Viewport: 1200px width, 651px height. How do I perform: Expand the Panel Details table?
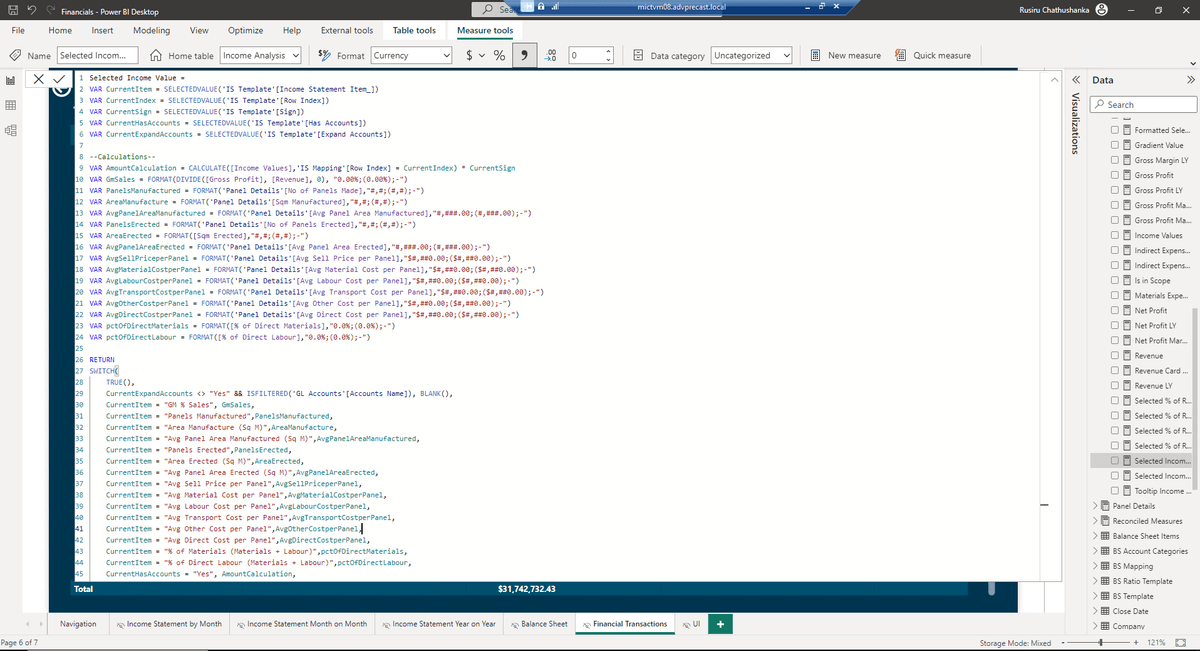click(x=1095, y=506)
